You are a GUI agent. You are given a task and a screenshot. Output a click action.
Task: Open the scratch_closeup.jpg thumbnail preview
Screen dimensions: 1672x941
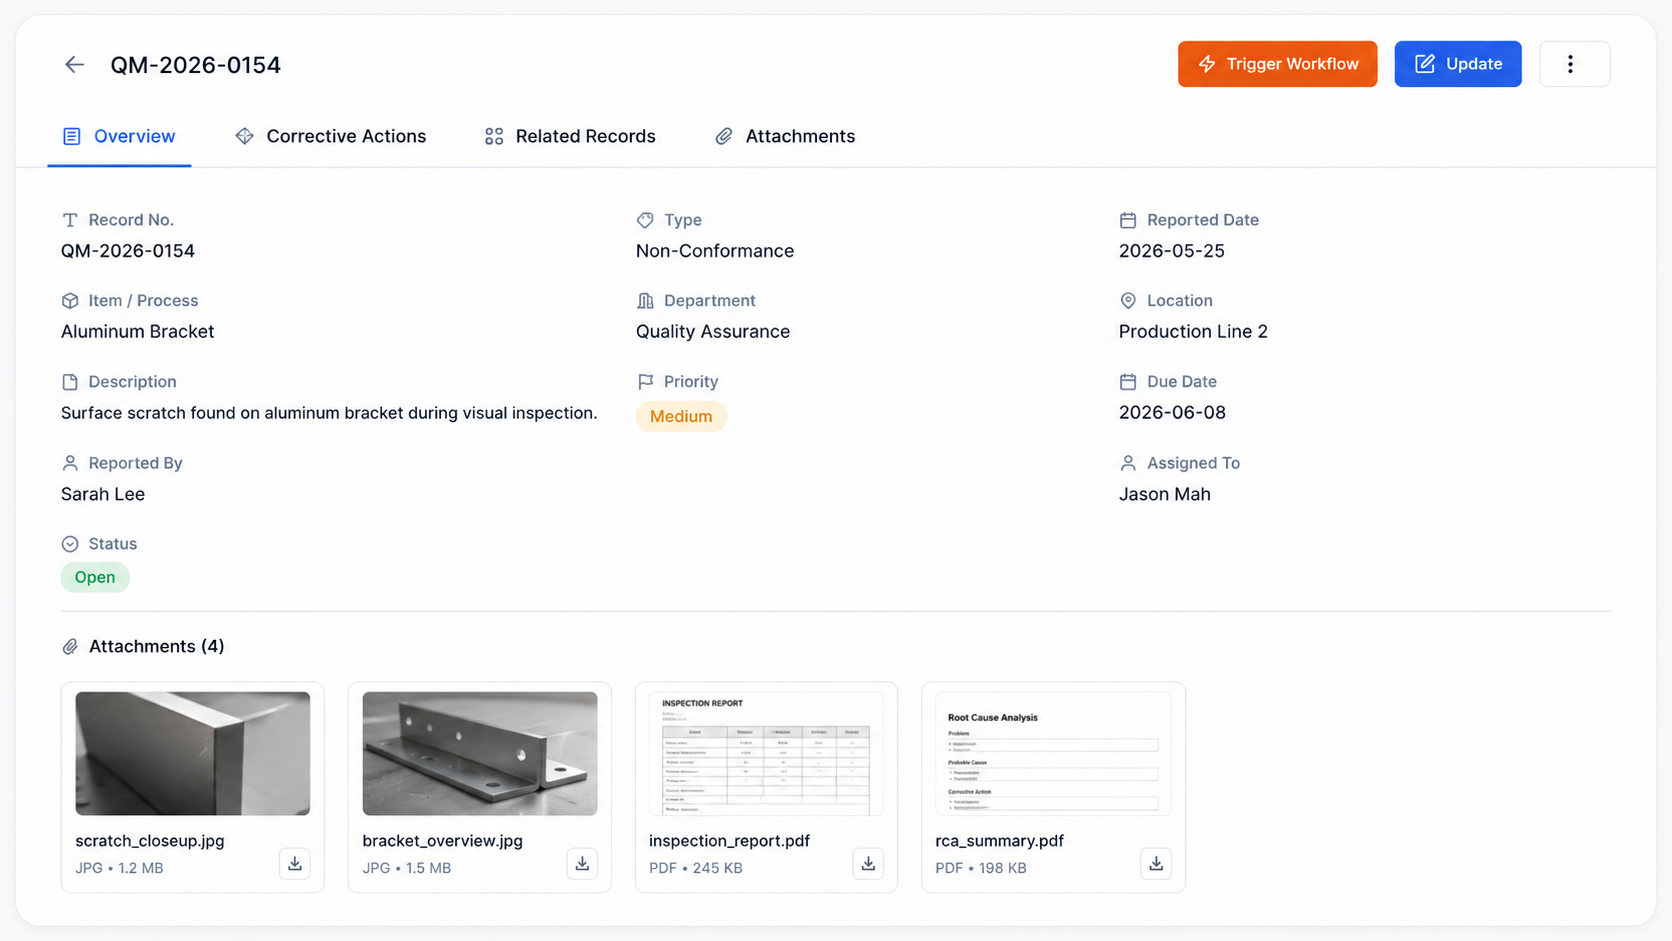tap(193, 753)
